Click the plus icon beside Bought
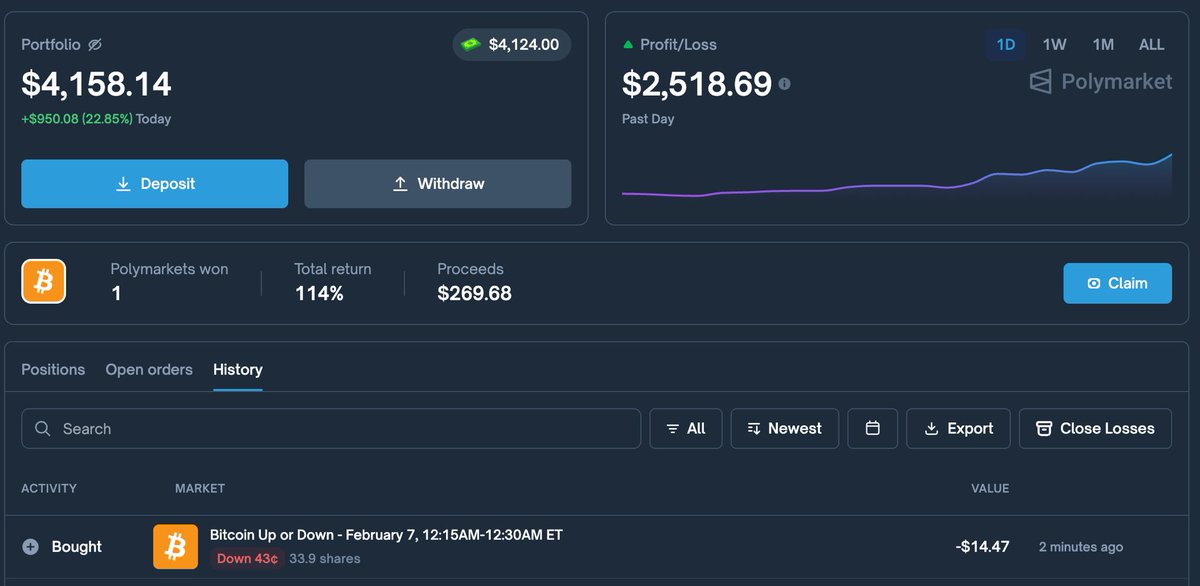The height and width of the screenshot is (586, 1200). pyautogui.click(x=30, y=547)
